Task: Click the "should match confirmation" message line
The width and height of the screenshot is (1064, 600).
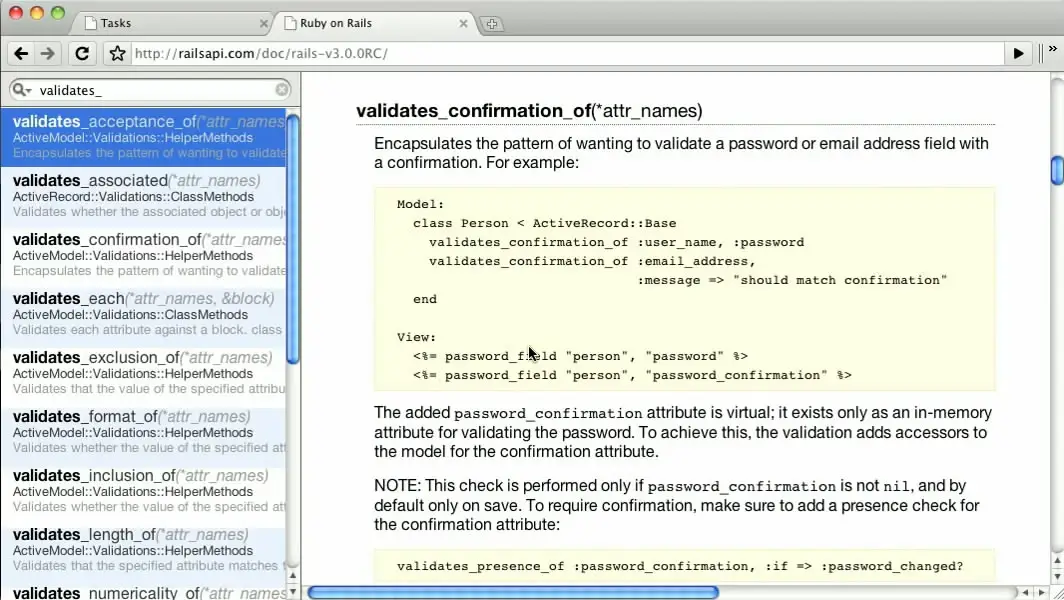Action: pyautogui.click(x=792, y=280)
